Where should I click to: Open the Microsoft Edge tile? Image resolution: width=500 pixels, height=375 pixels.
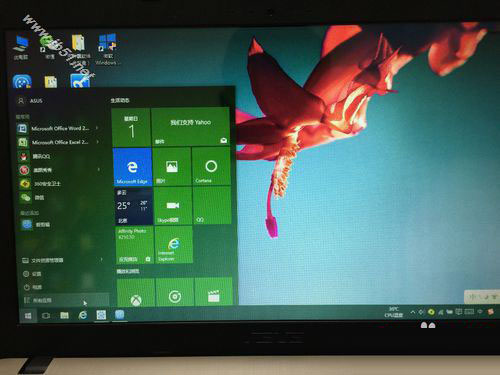click(x=132, y=167)
